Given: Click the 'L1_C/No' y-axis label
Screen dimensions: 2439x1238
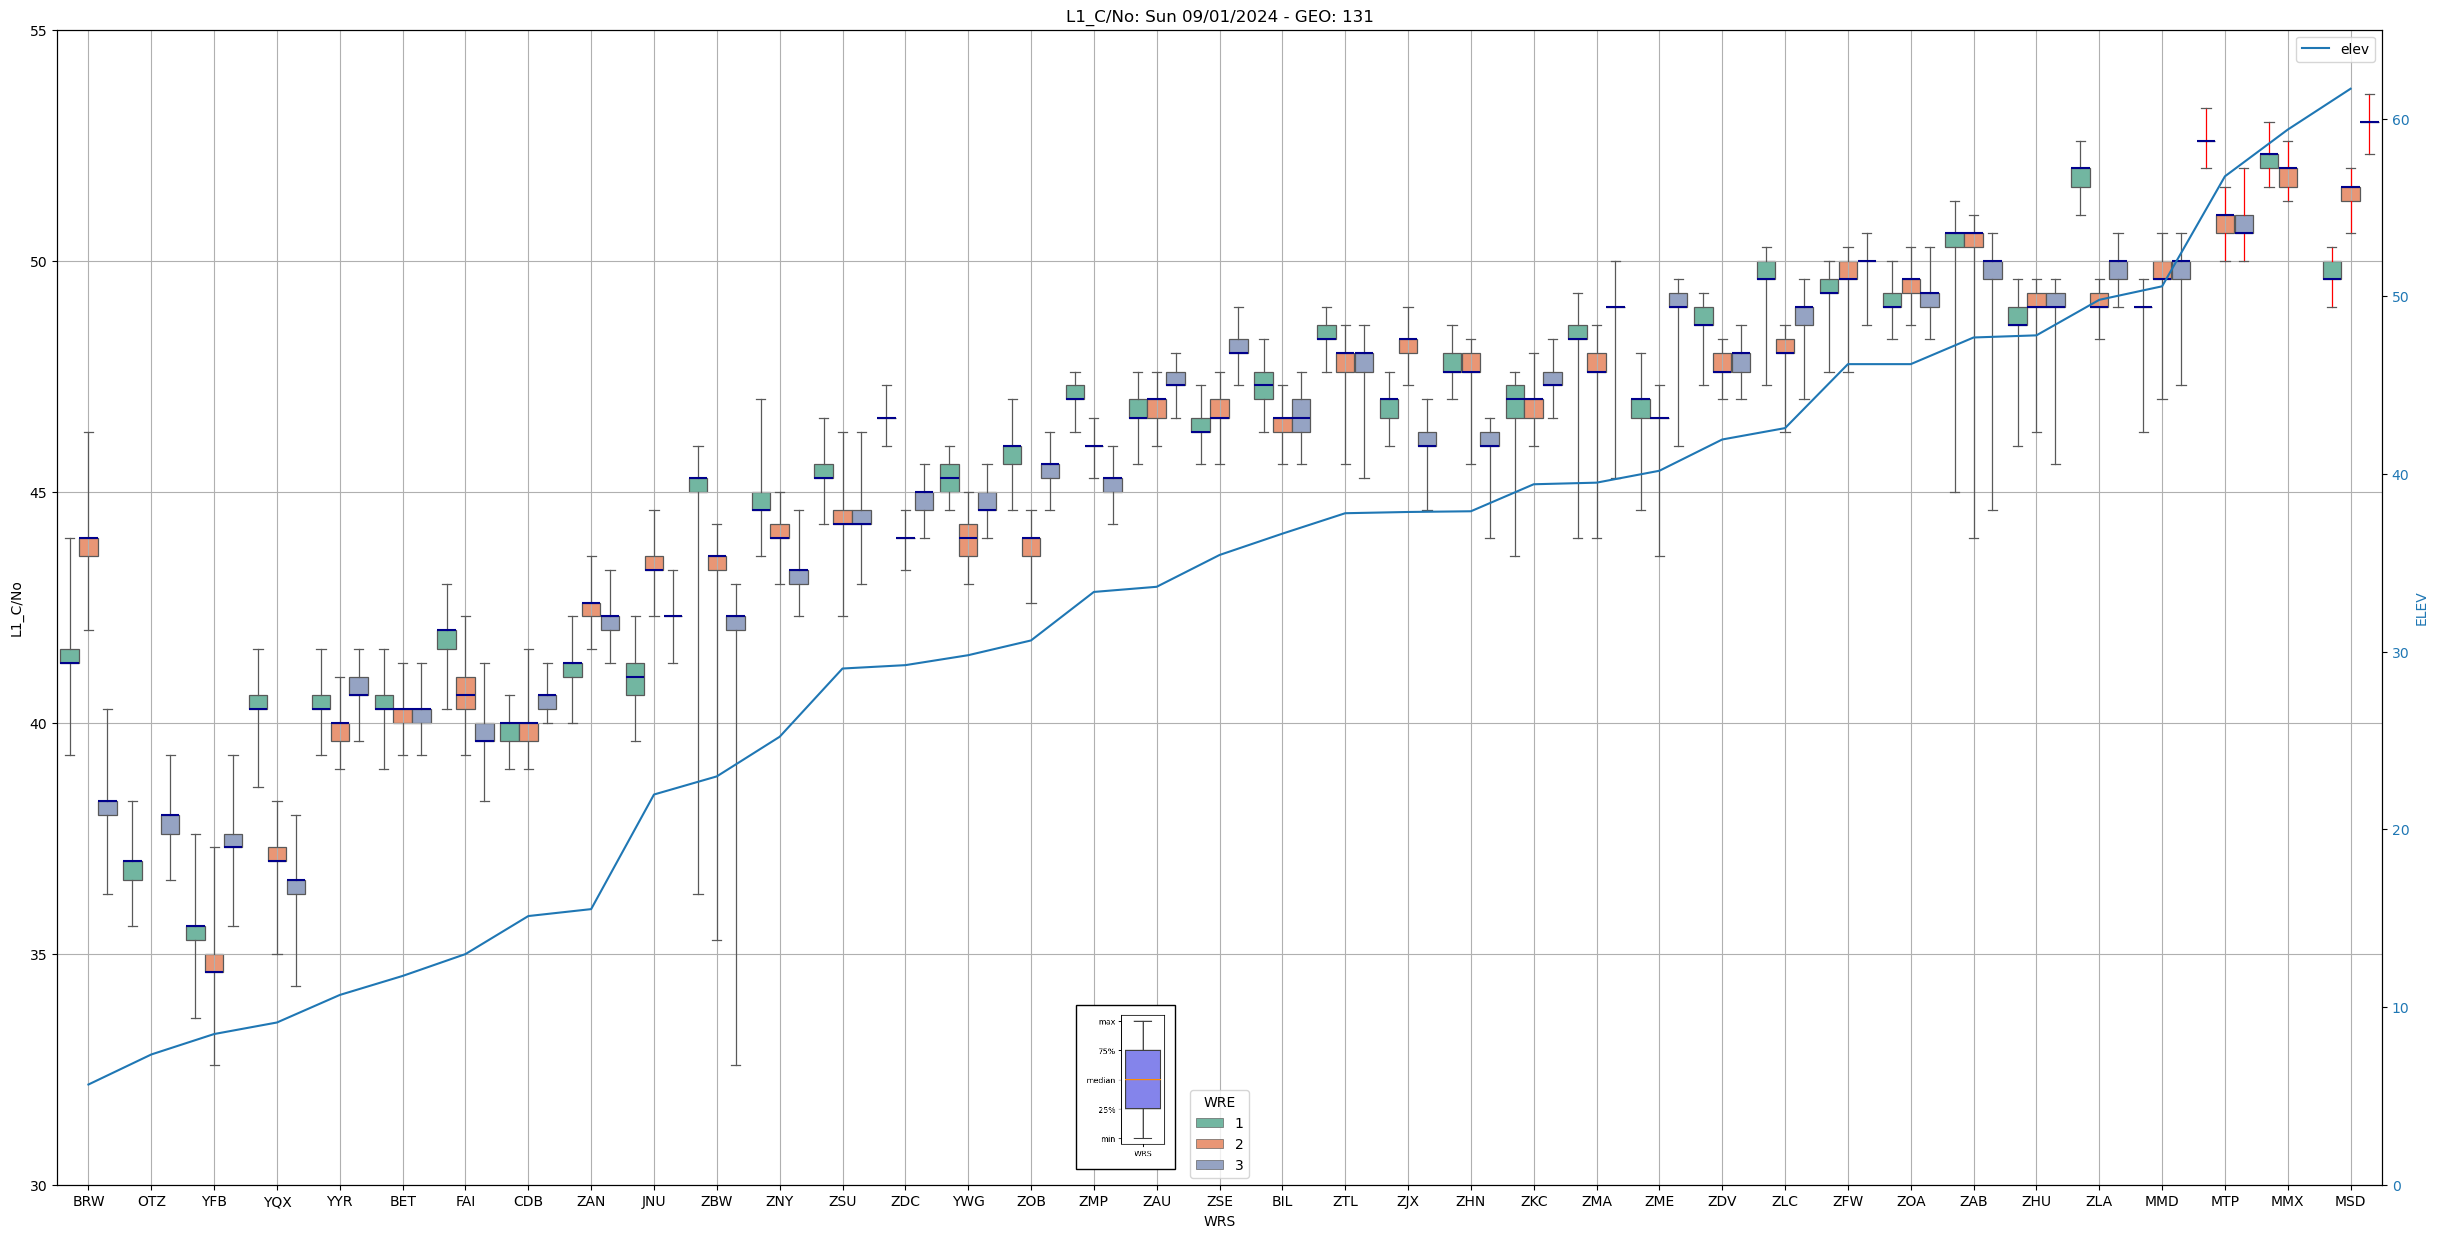Looking at the screenshot, I should pos(16,608).
